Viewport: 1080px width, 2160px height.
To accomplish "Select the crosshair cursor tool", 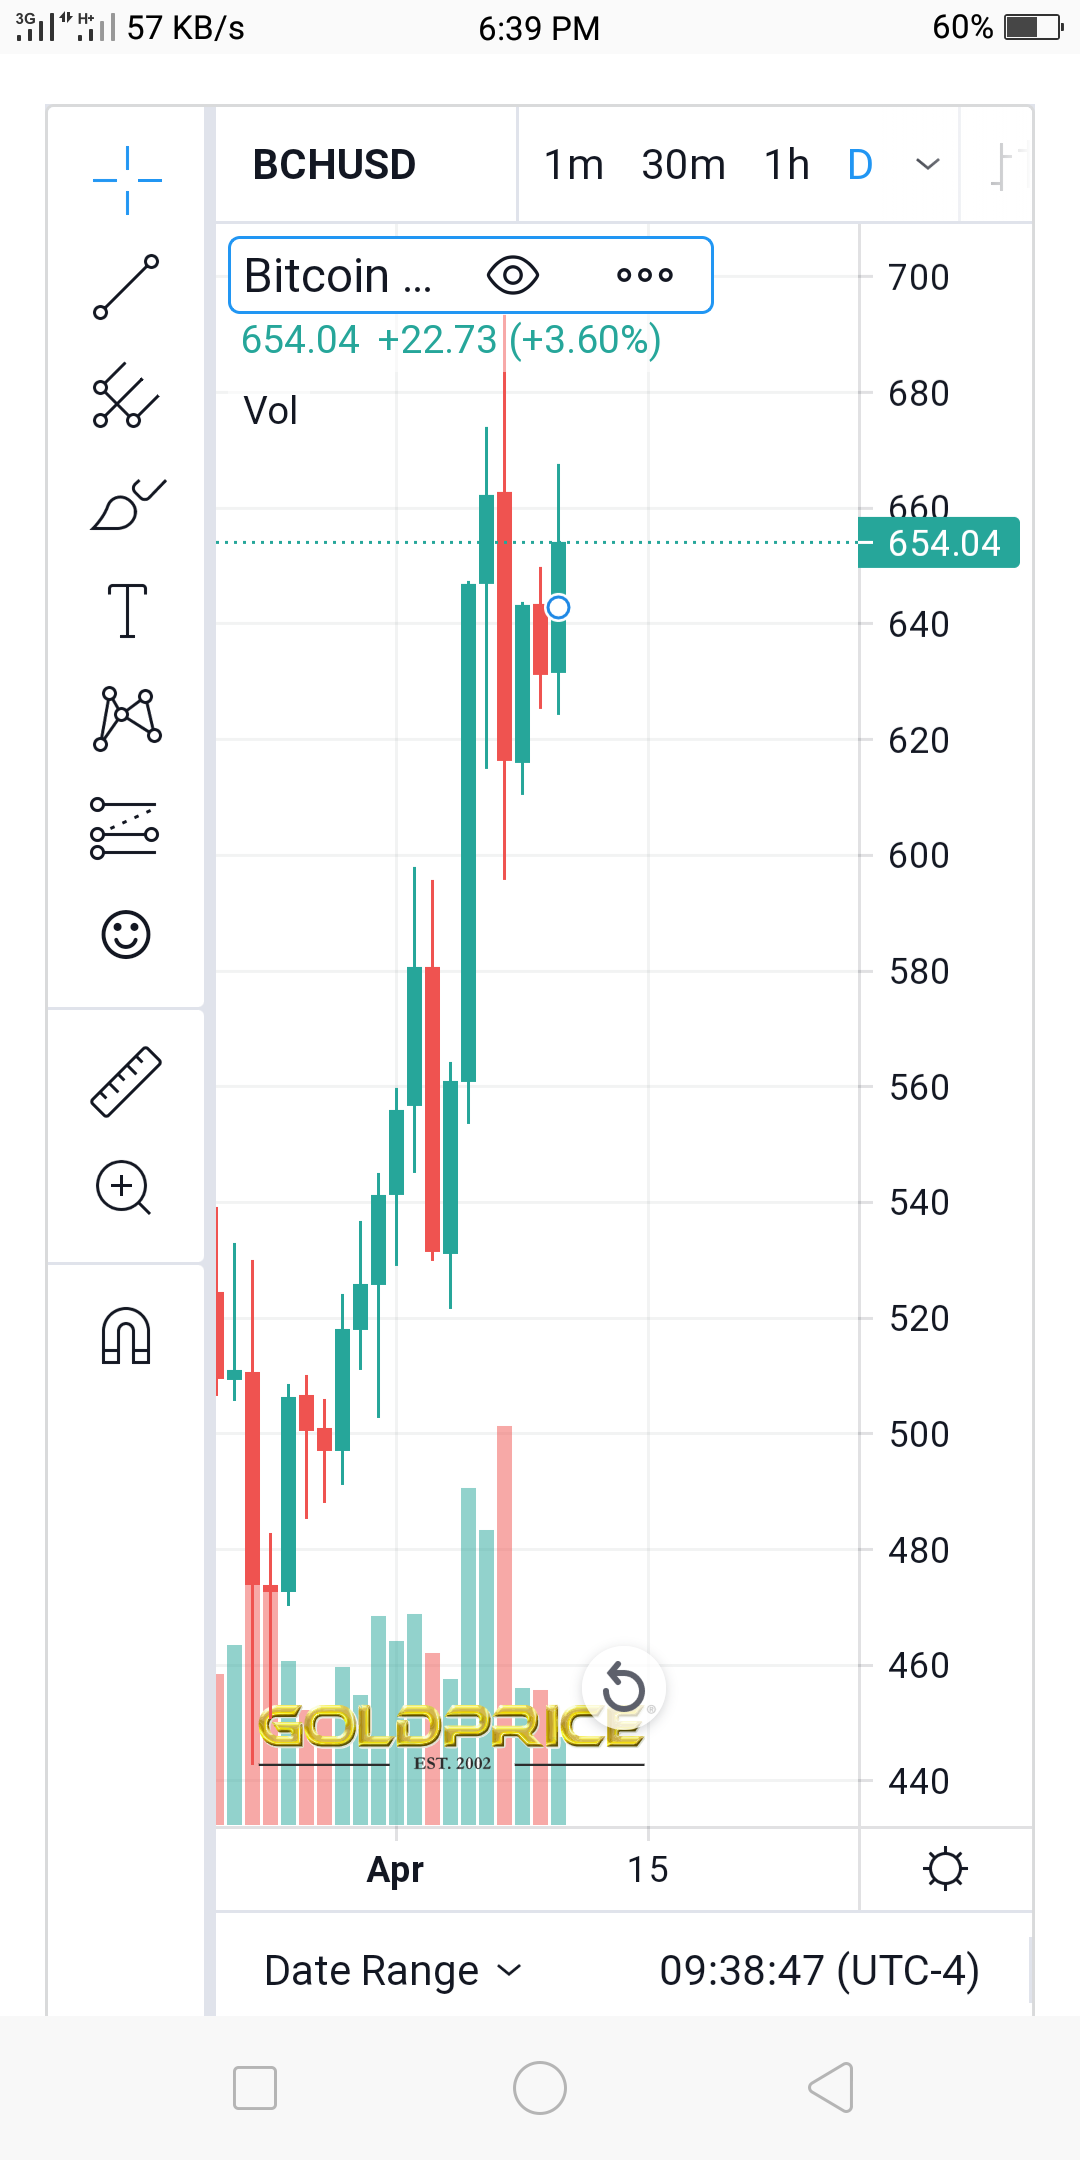I will coord(127,180).
